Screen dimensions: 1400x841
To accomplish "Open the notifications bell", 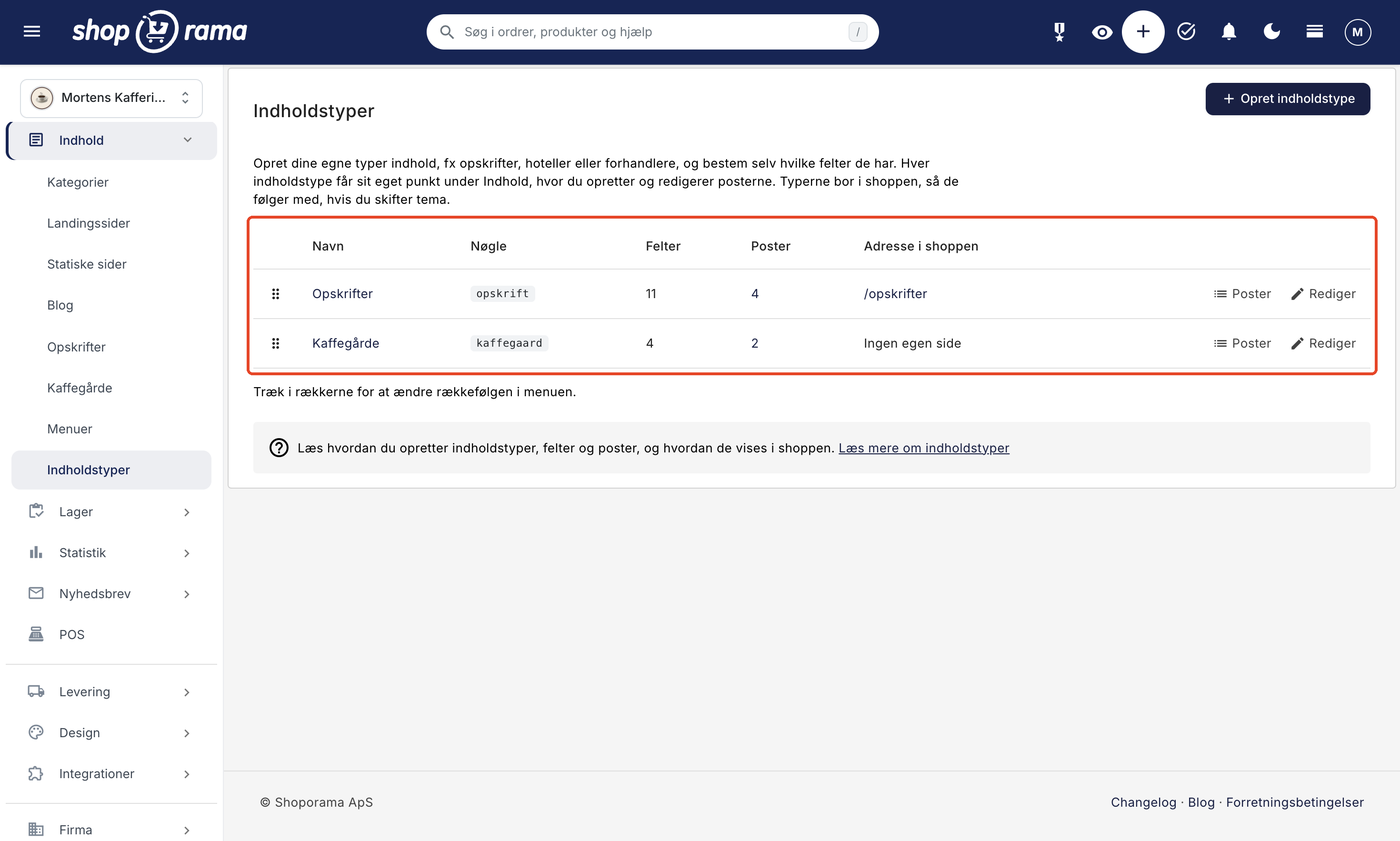I will point(1229,32).
